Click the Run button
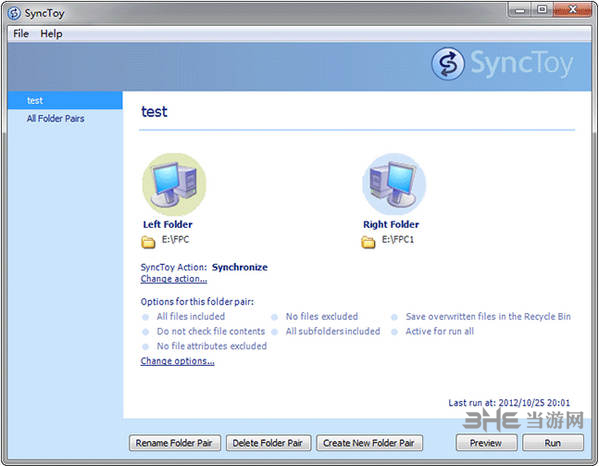The height and width of the screenshot is (466, 599). point(553,443)
